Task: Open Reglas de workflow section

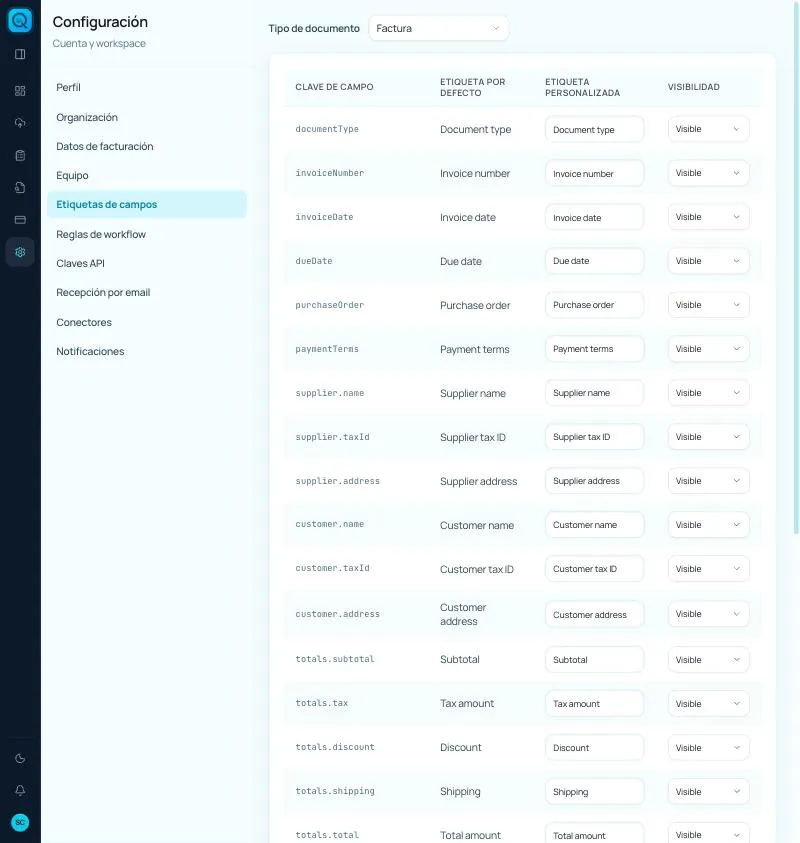Action: [146, 235]
